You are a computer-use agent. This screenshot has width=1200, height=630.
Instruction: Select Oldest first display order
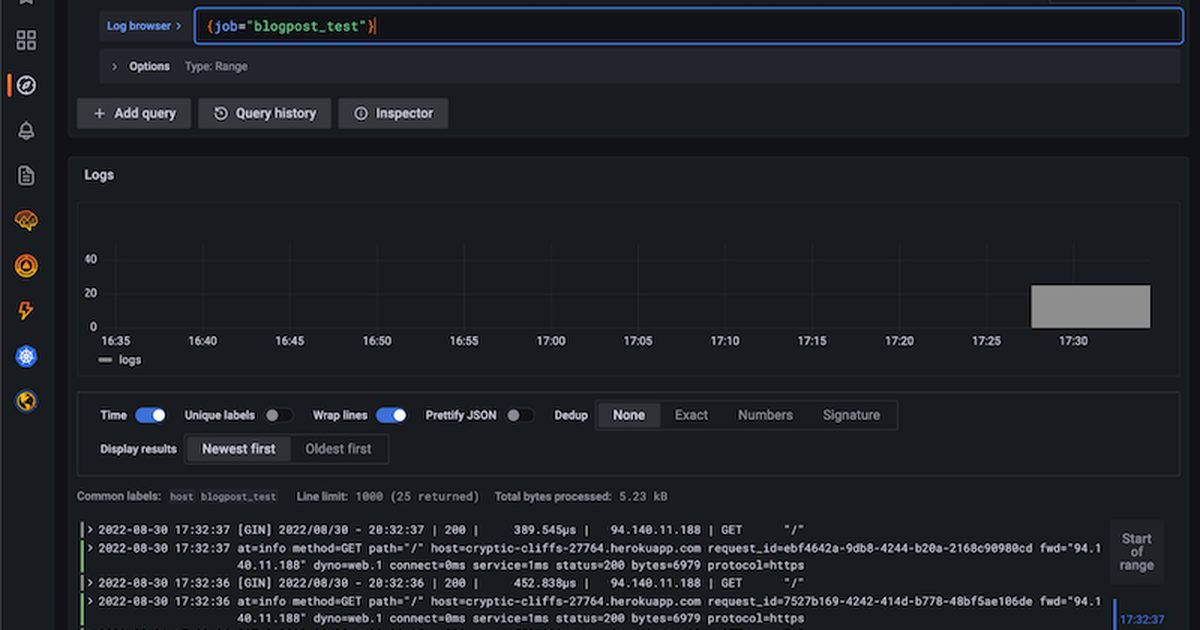tap(338, 449)
